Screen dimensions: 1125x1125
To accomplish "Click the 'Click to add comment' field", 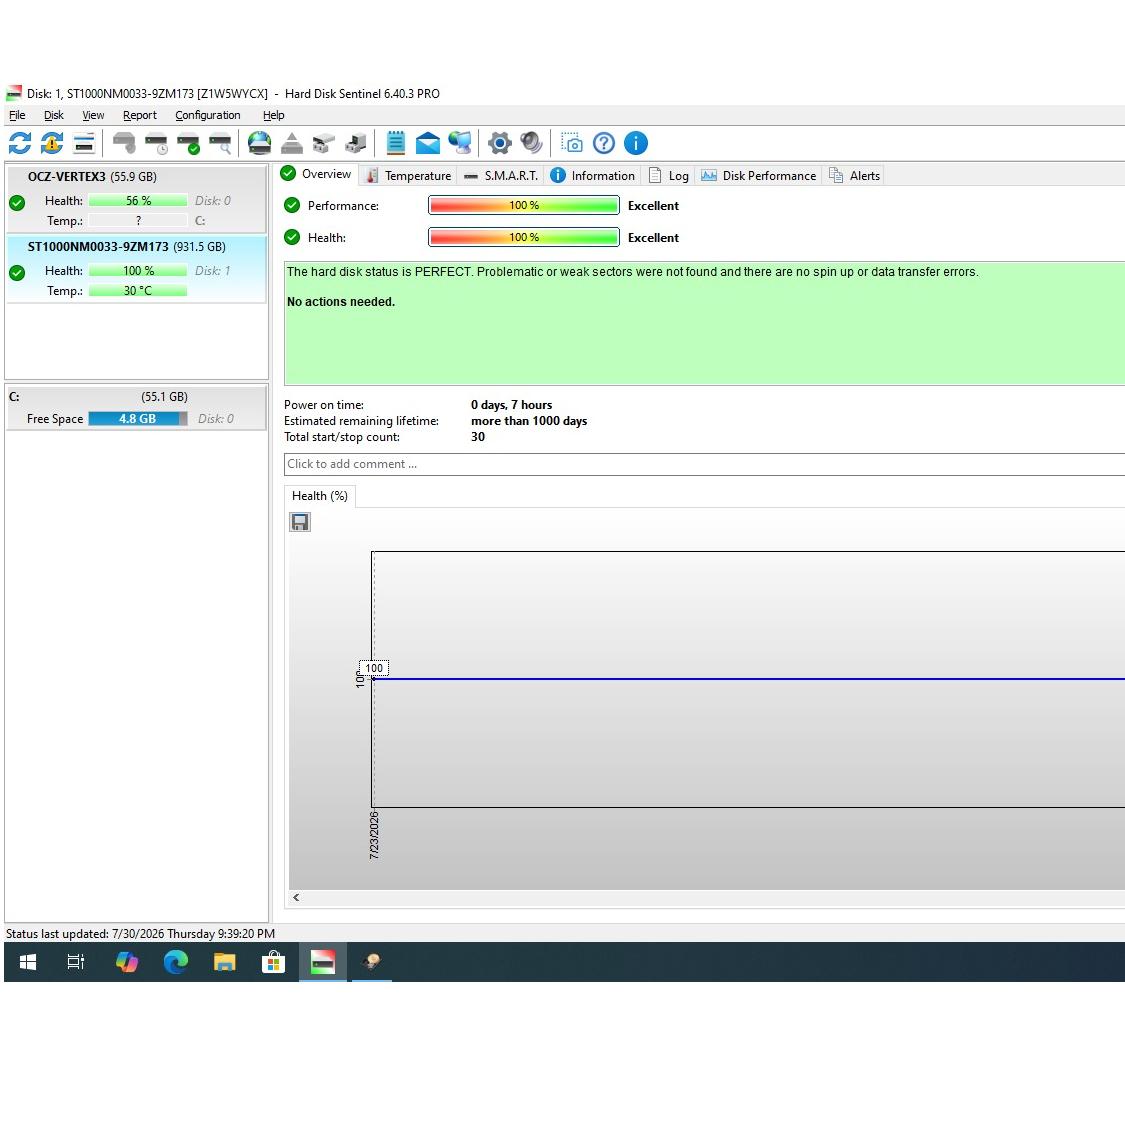I will 704,464.
